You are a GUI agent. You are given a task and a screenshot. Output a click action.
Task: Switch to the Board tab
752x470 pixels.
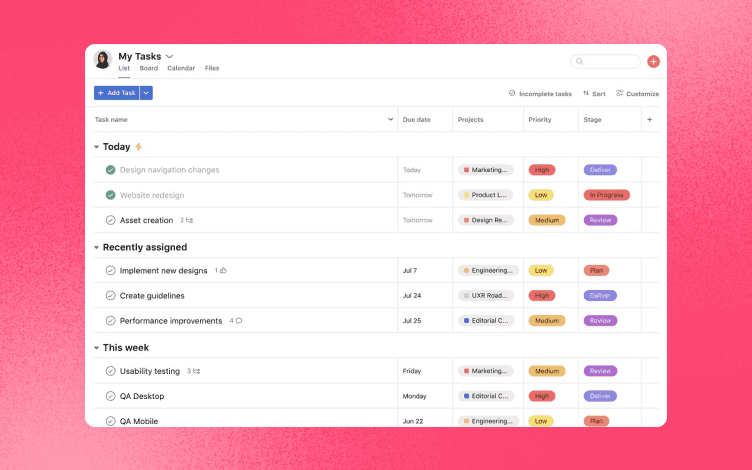(x=149, y=68)
